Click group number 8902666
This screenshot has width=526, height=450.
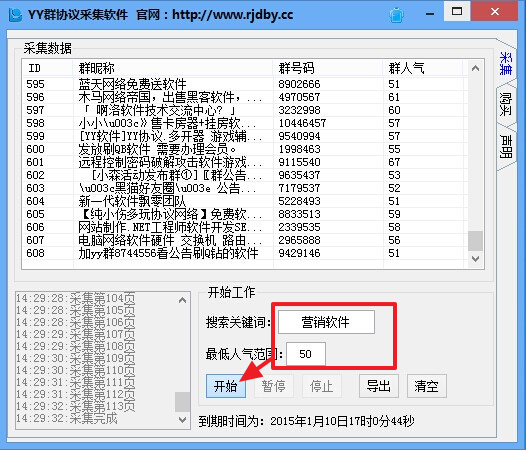299,84
